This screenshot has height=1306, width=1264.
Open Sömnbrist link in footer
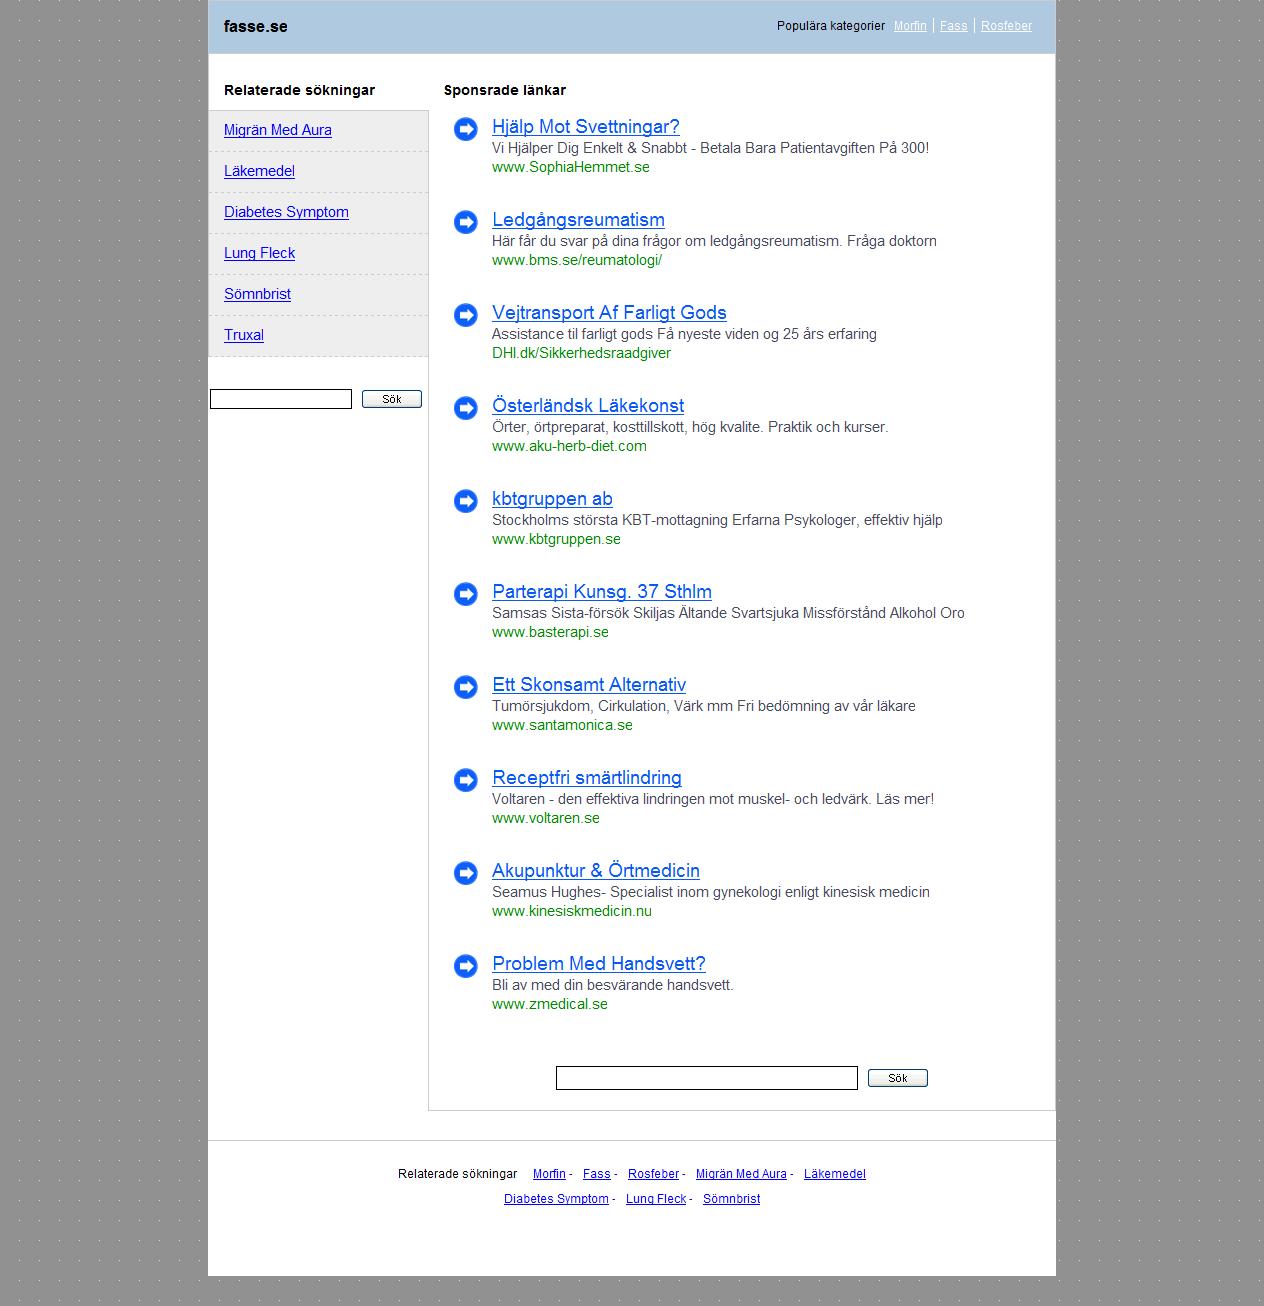[x=731, y=1199]
